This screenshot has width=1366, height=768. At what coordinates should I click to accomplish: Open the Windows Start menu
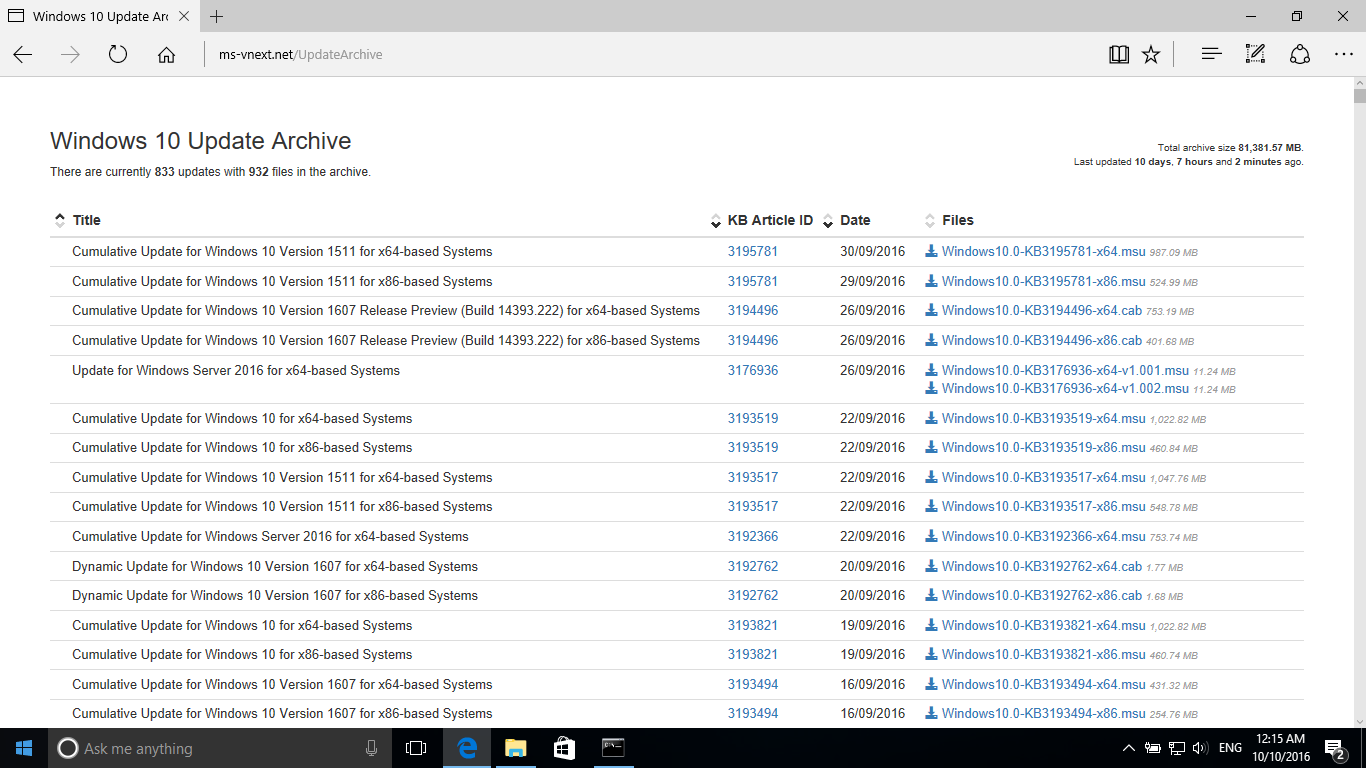coord(24,748)
